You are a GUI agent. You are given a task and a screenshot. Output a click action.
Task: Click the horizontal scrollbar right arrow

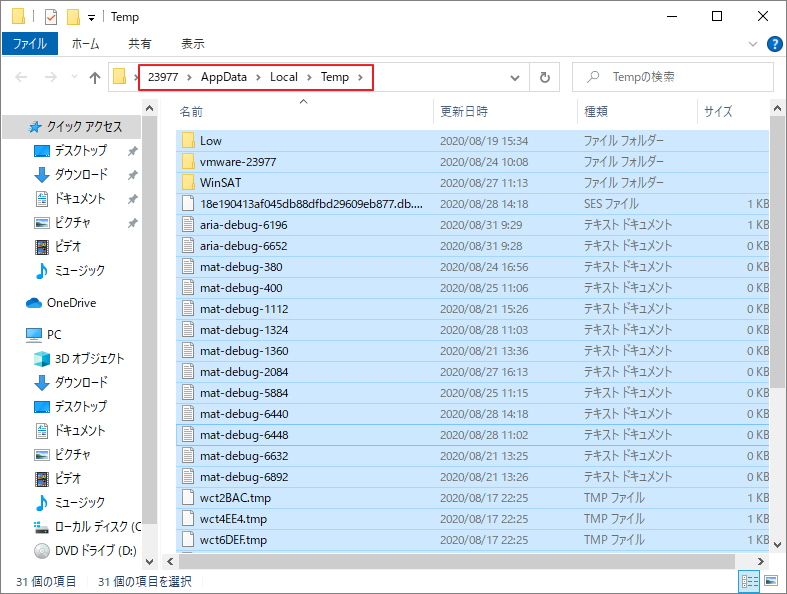click(x=761, y=561)
